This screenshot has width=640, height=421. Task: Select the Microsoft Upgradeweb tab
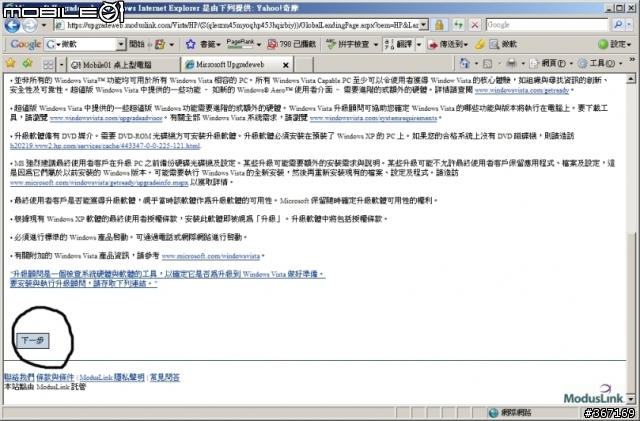coord(231,65)
